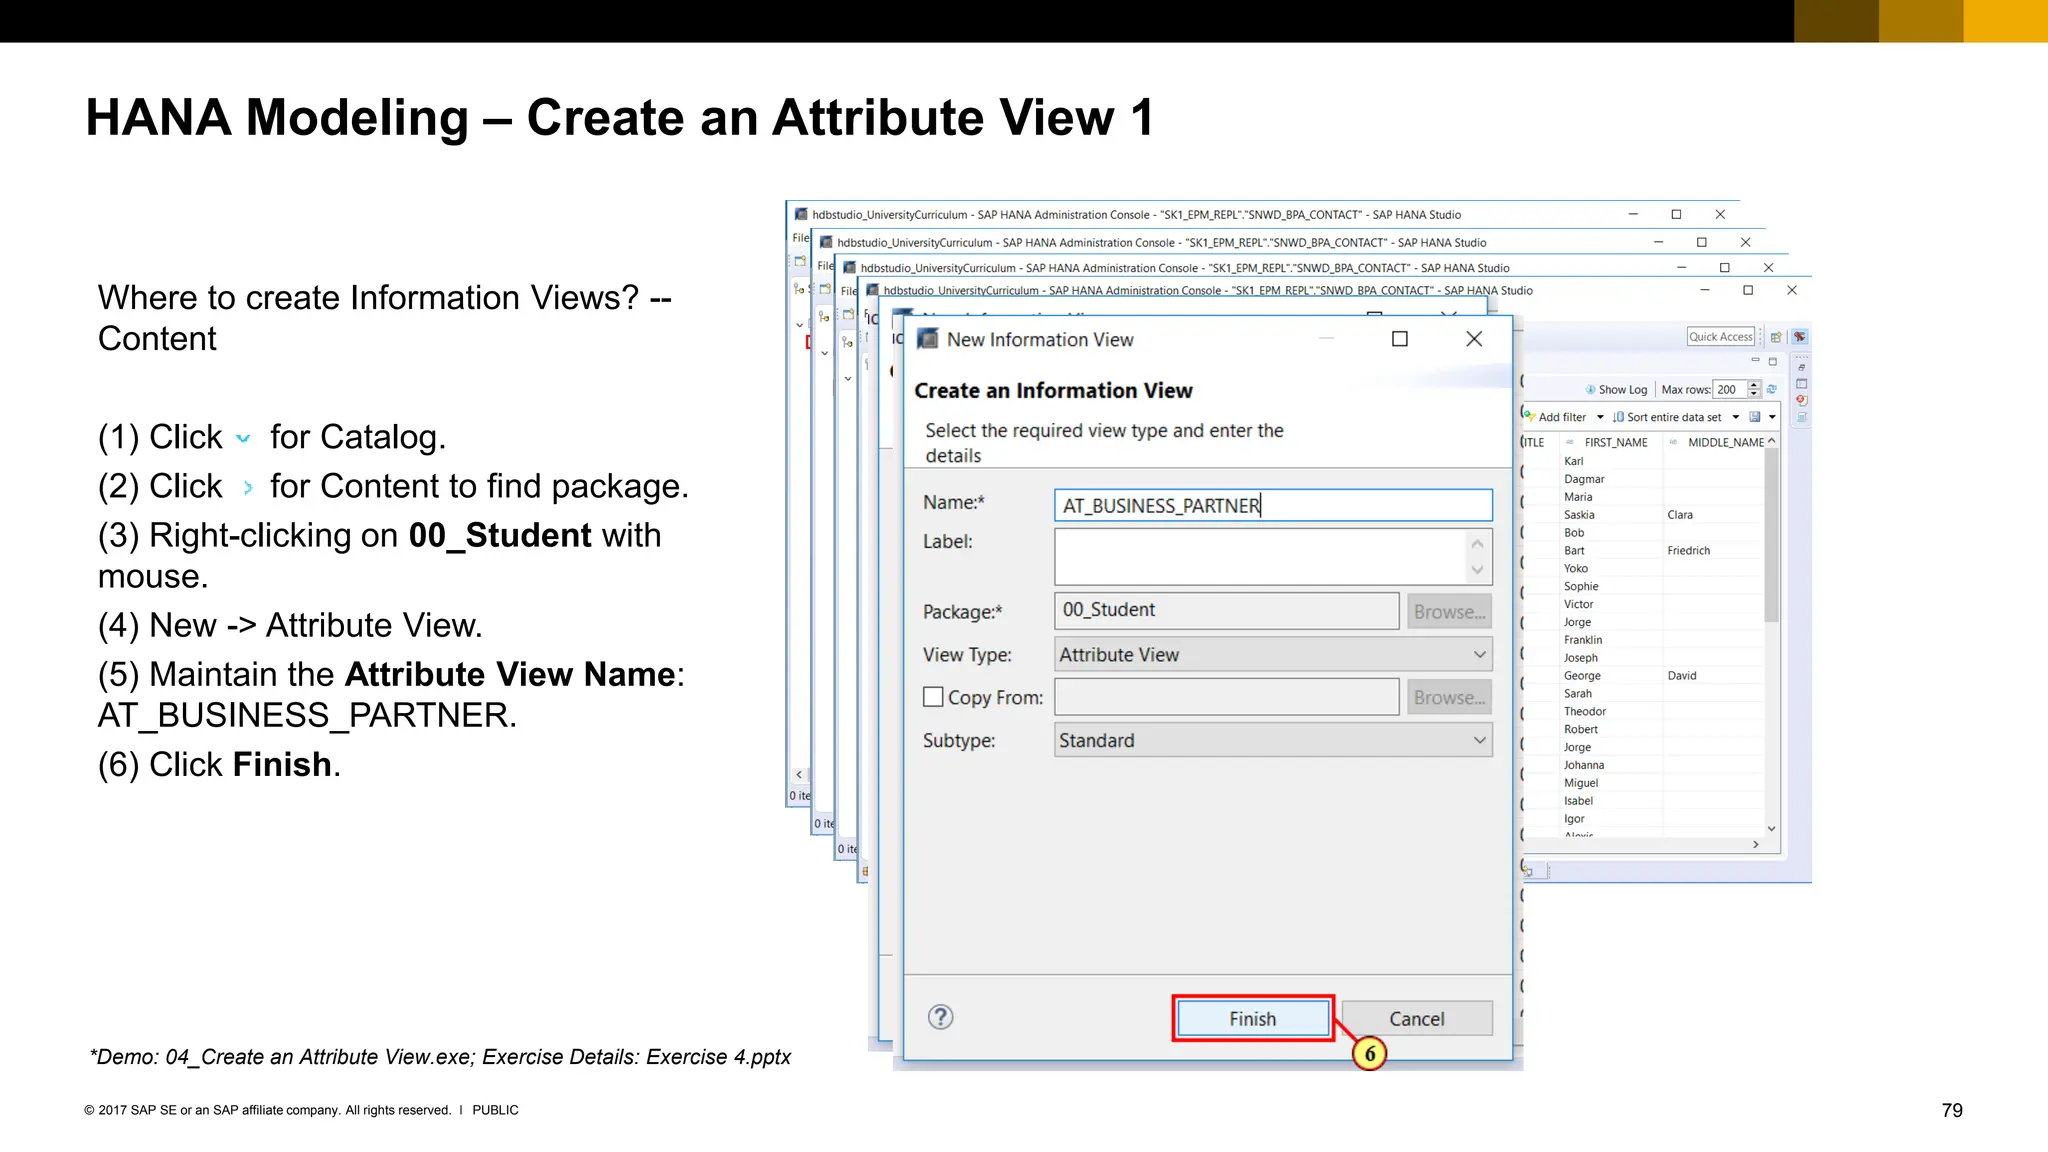The image size is (2048, 1152).
Task: Click the FIRST_NAME column header
Action: click(1609, 442)
